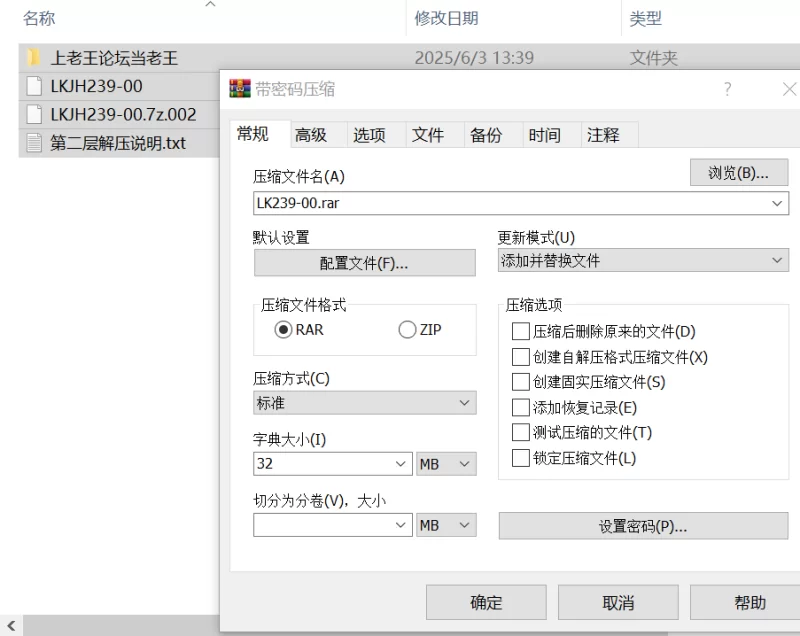Image resolution: width=800 pixels, height=636 pixels.
Task: Enable 创建自解压格式压缩文件 option
Action: 520,357
